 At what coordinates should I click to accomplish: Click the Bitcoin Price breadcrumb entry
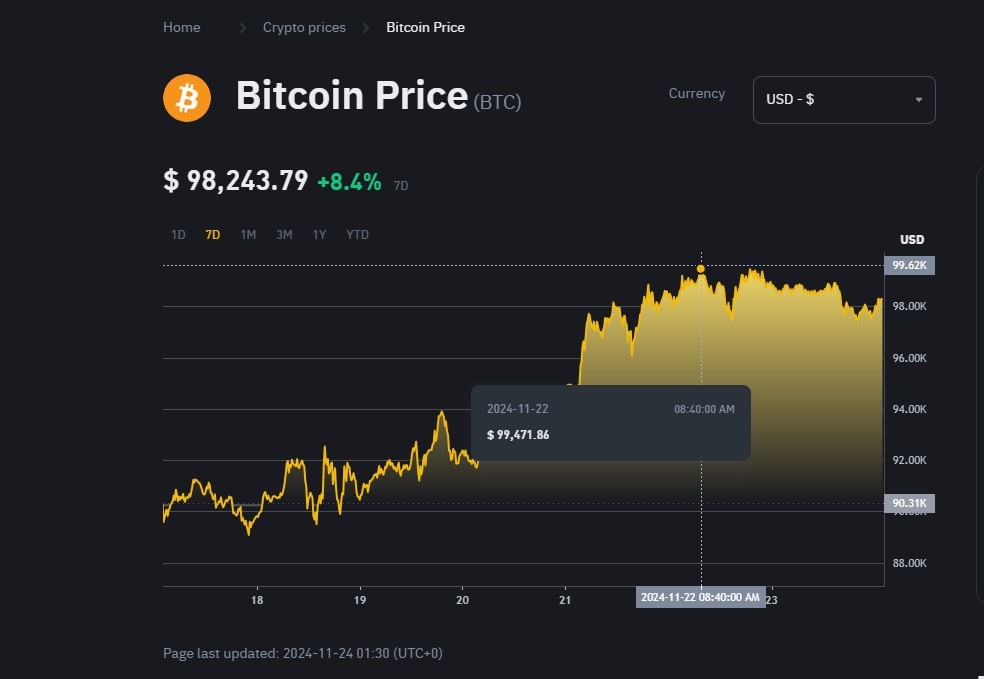click(425, 27)
